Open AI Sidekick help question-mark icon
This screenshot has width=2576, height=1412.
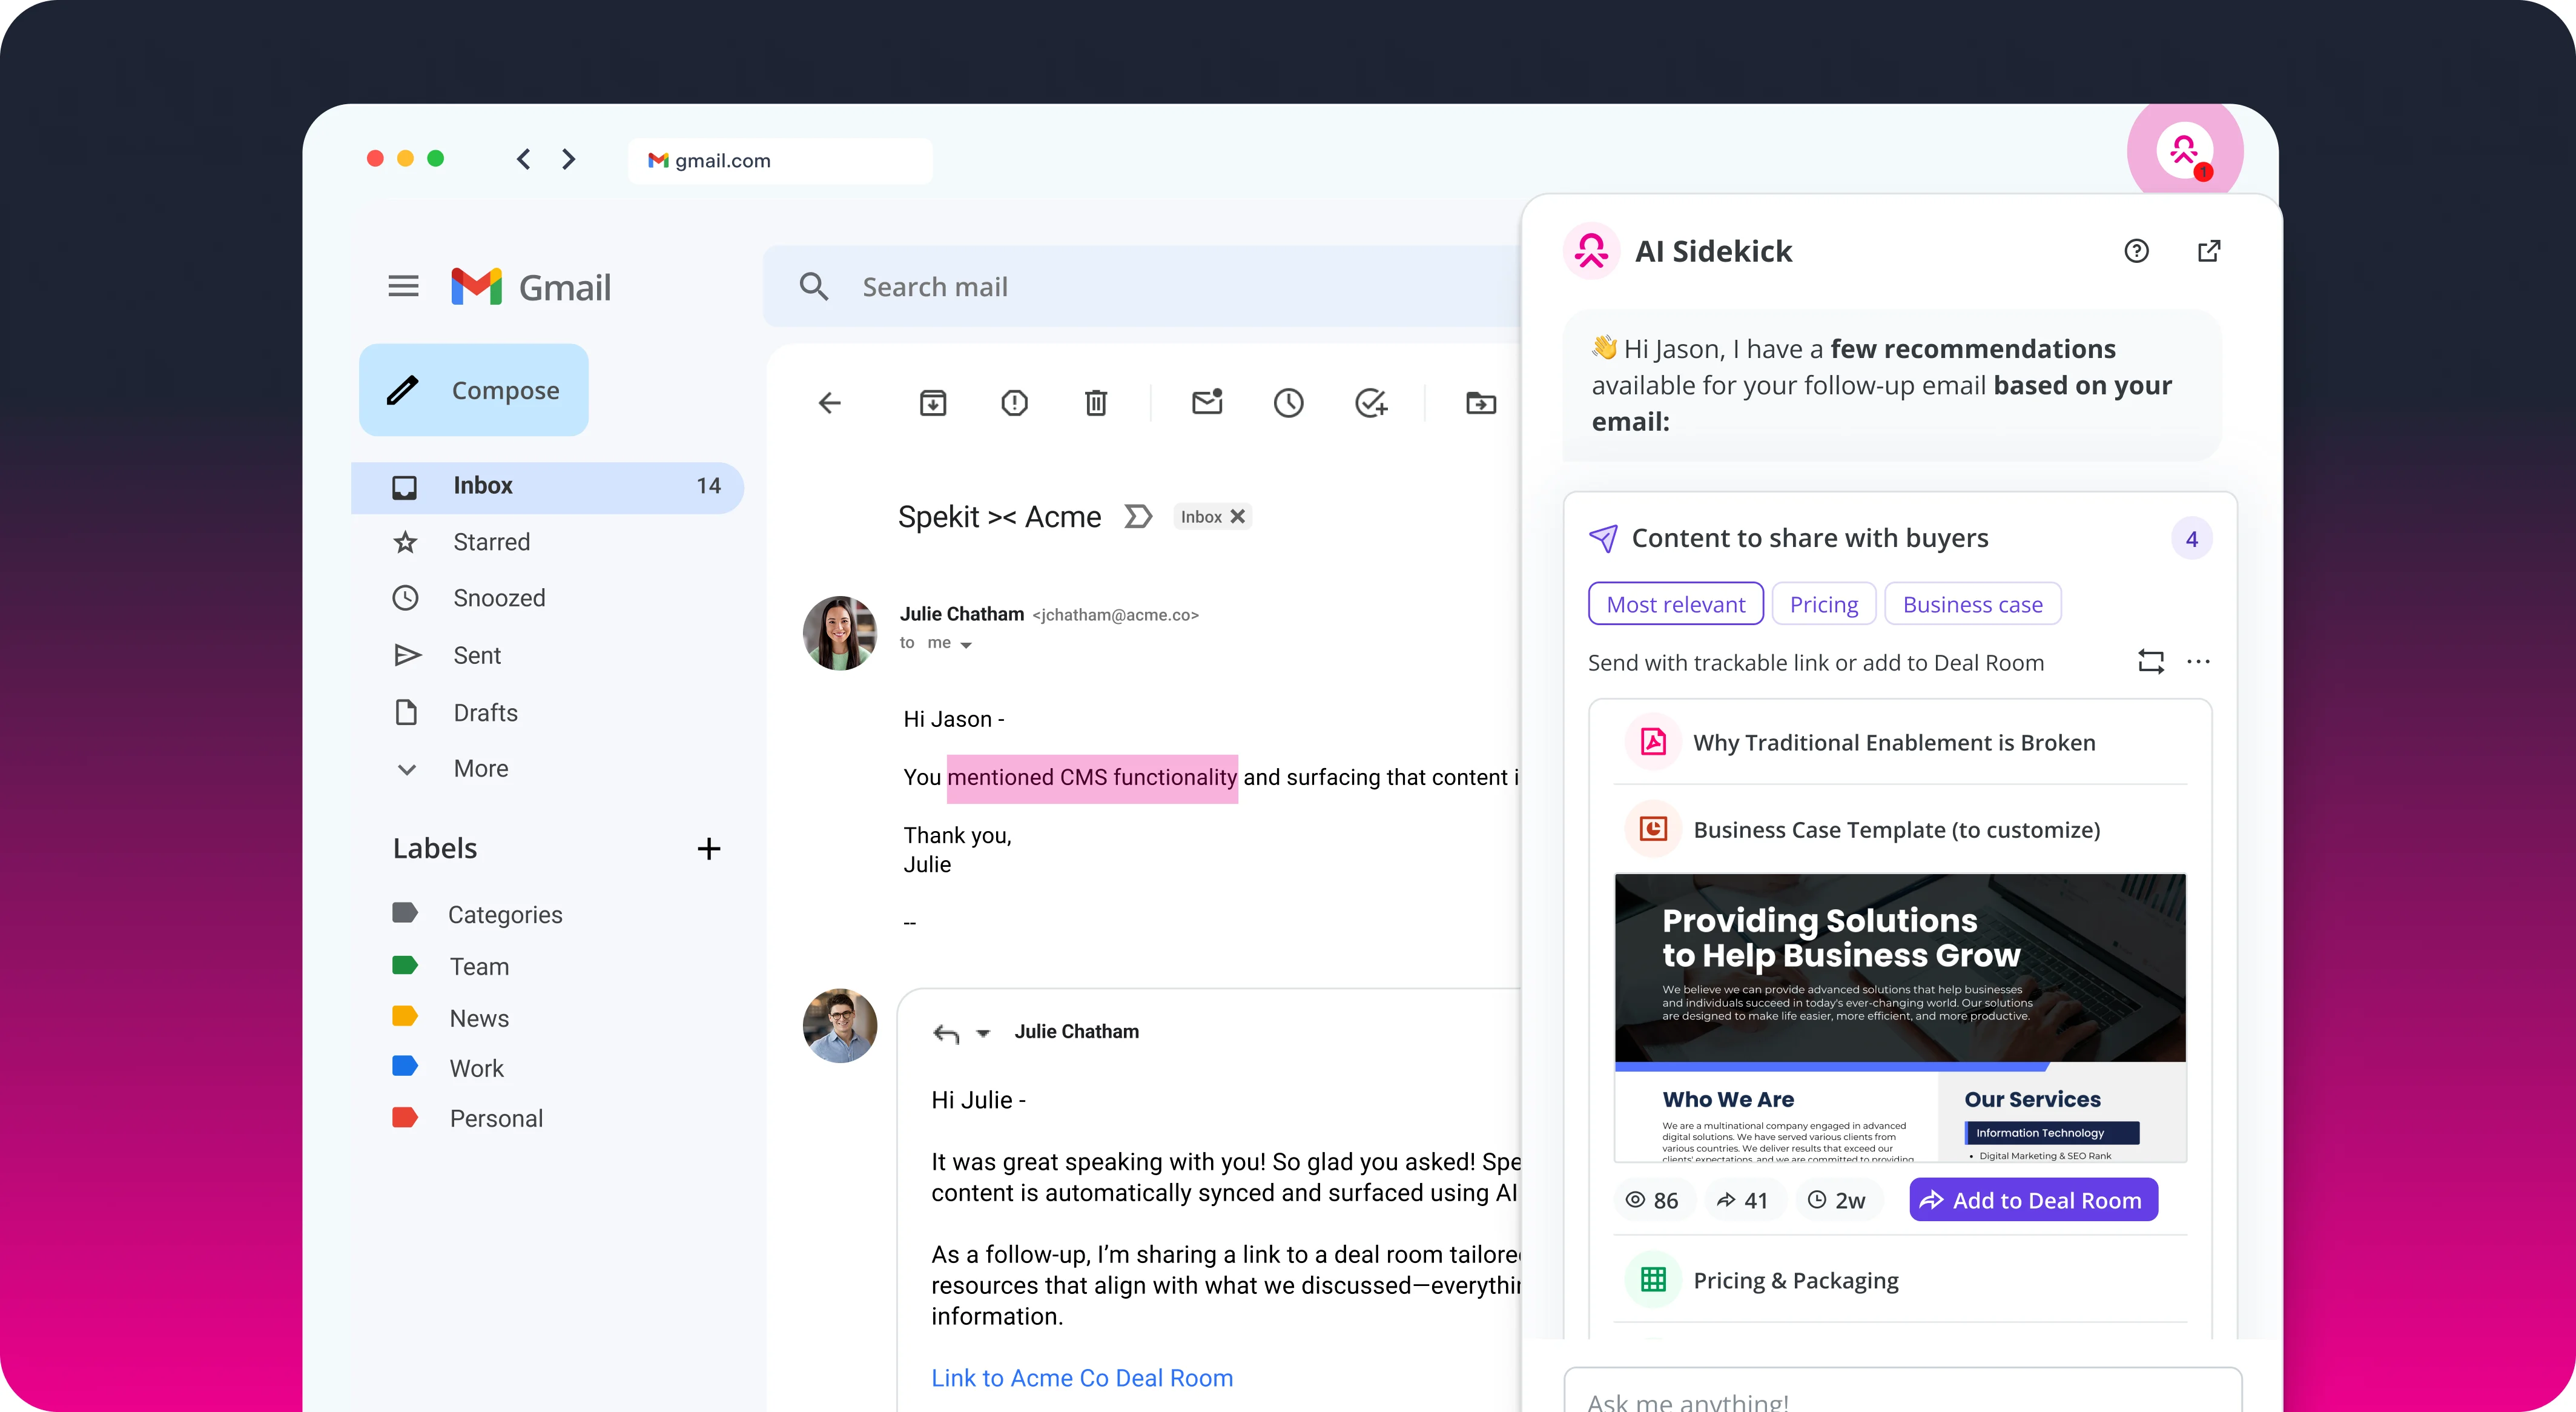tap(2137, 251)
